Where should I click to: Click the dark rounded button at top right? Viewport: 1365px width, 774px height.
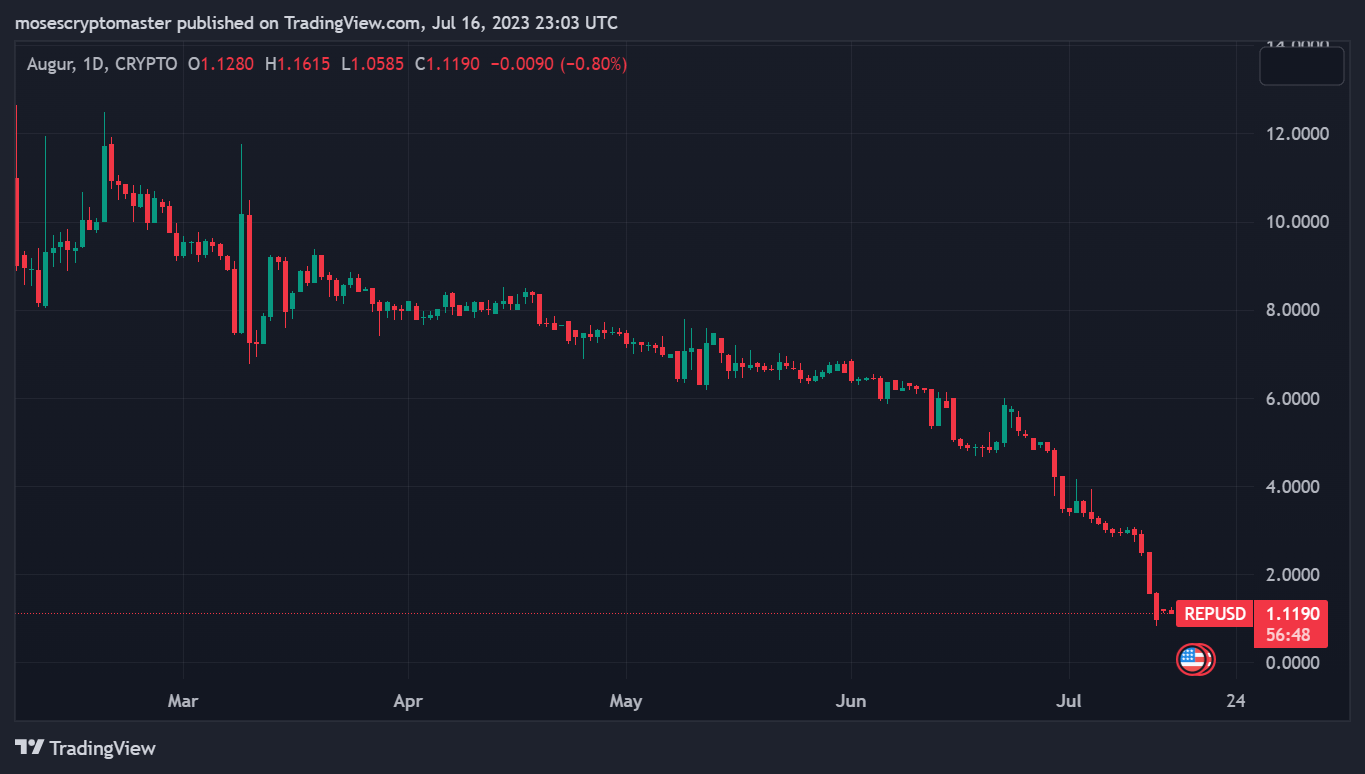click(1301, 66)
